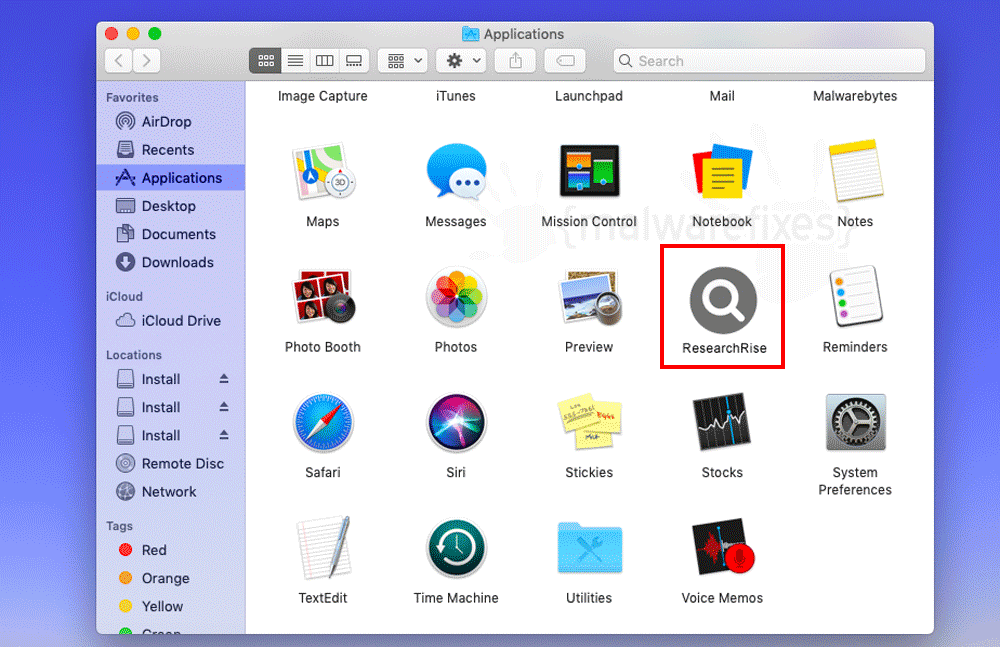Open Recents in the sidebar
Image resolution: width=1000 pixels, height=647 pixels.
170,149
